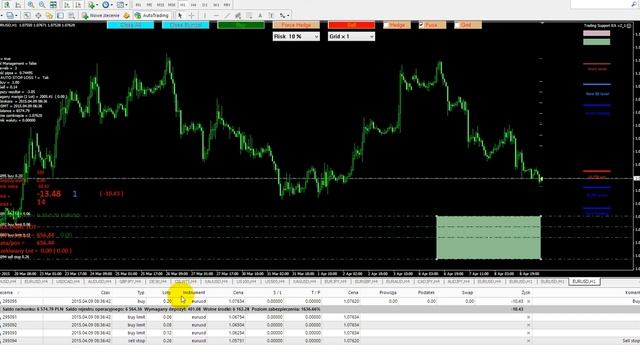Viewport: 640px width, 360px height.
Task: Select the sell stop order 295094 row
Action: pos(320,340)
